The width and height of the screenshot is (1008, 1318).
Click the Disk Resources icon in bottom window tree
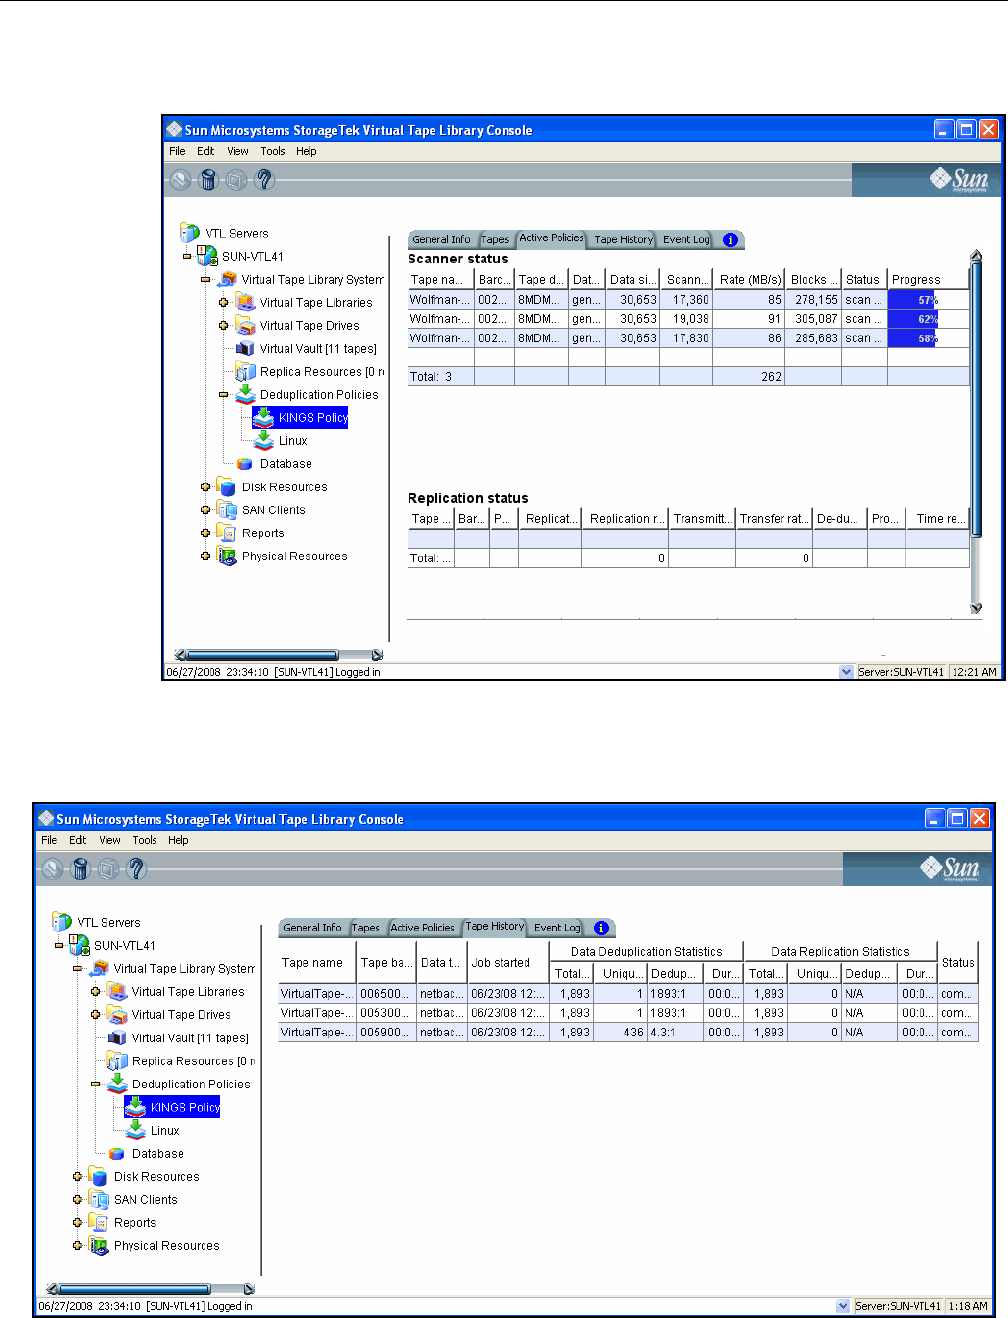click(x=98, y=1176)
